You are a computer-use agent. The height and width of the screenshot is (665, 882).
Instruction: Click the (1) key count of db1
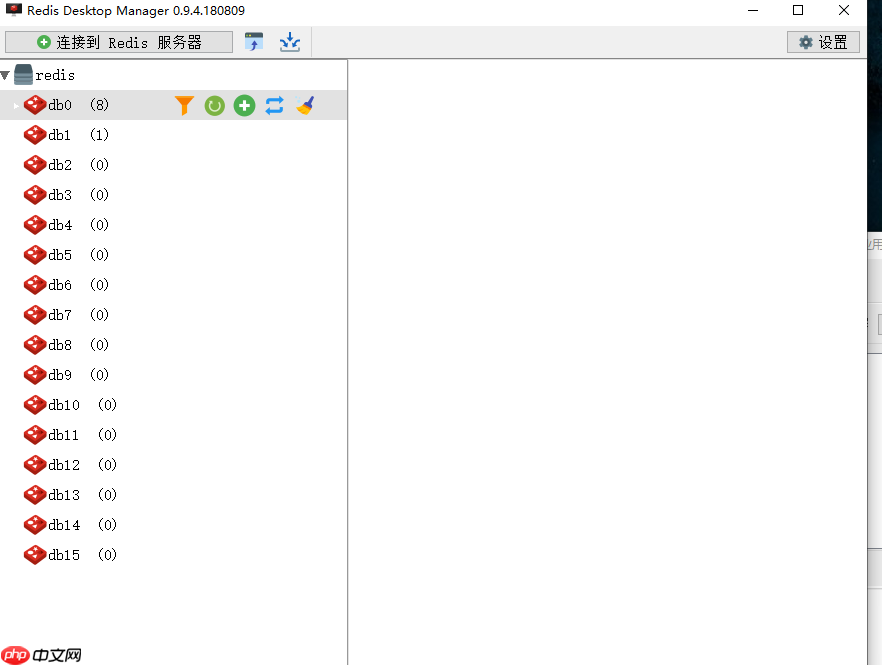point(100,135)
